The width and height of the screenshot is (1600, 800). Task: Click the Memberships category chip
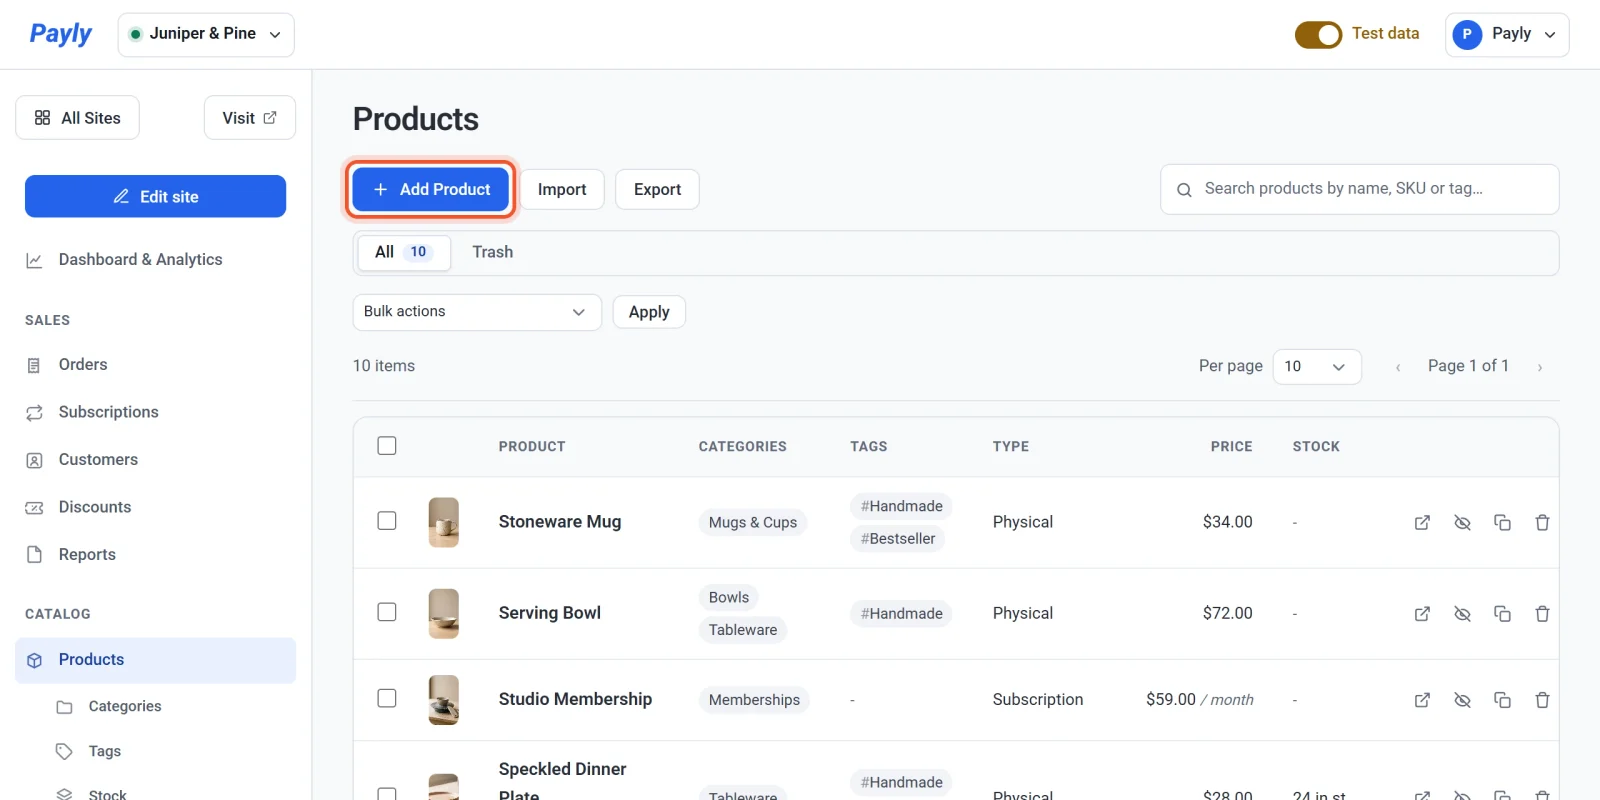pos(754,700)
